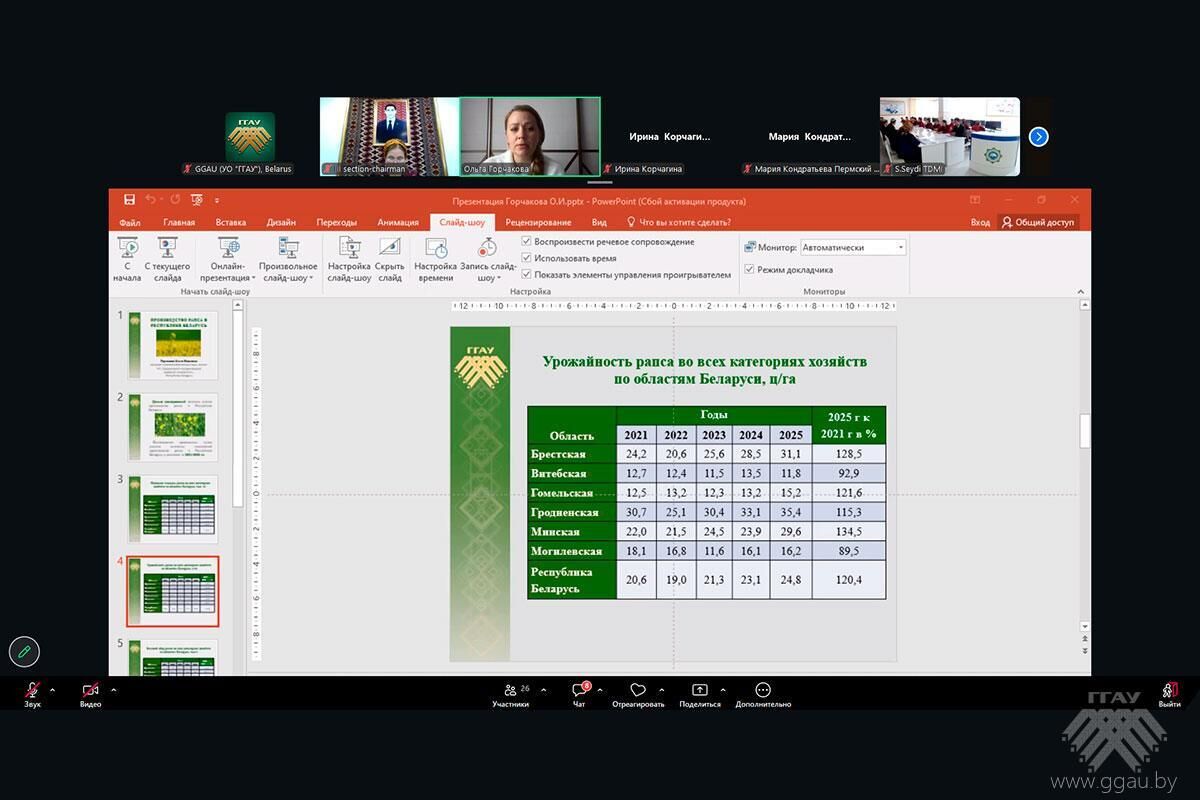Viewport: 1200px width, 800px height.
Task: Switch to the 'Дизайн' ribbon tab
Action: 281,222
